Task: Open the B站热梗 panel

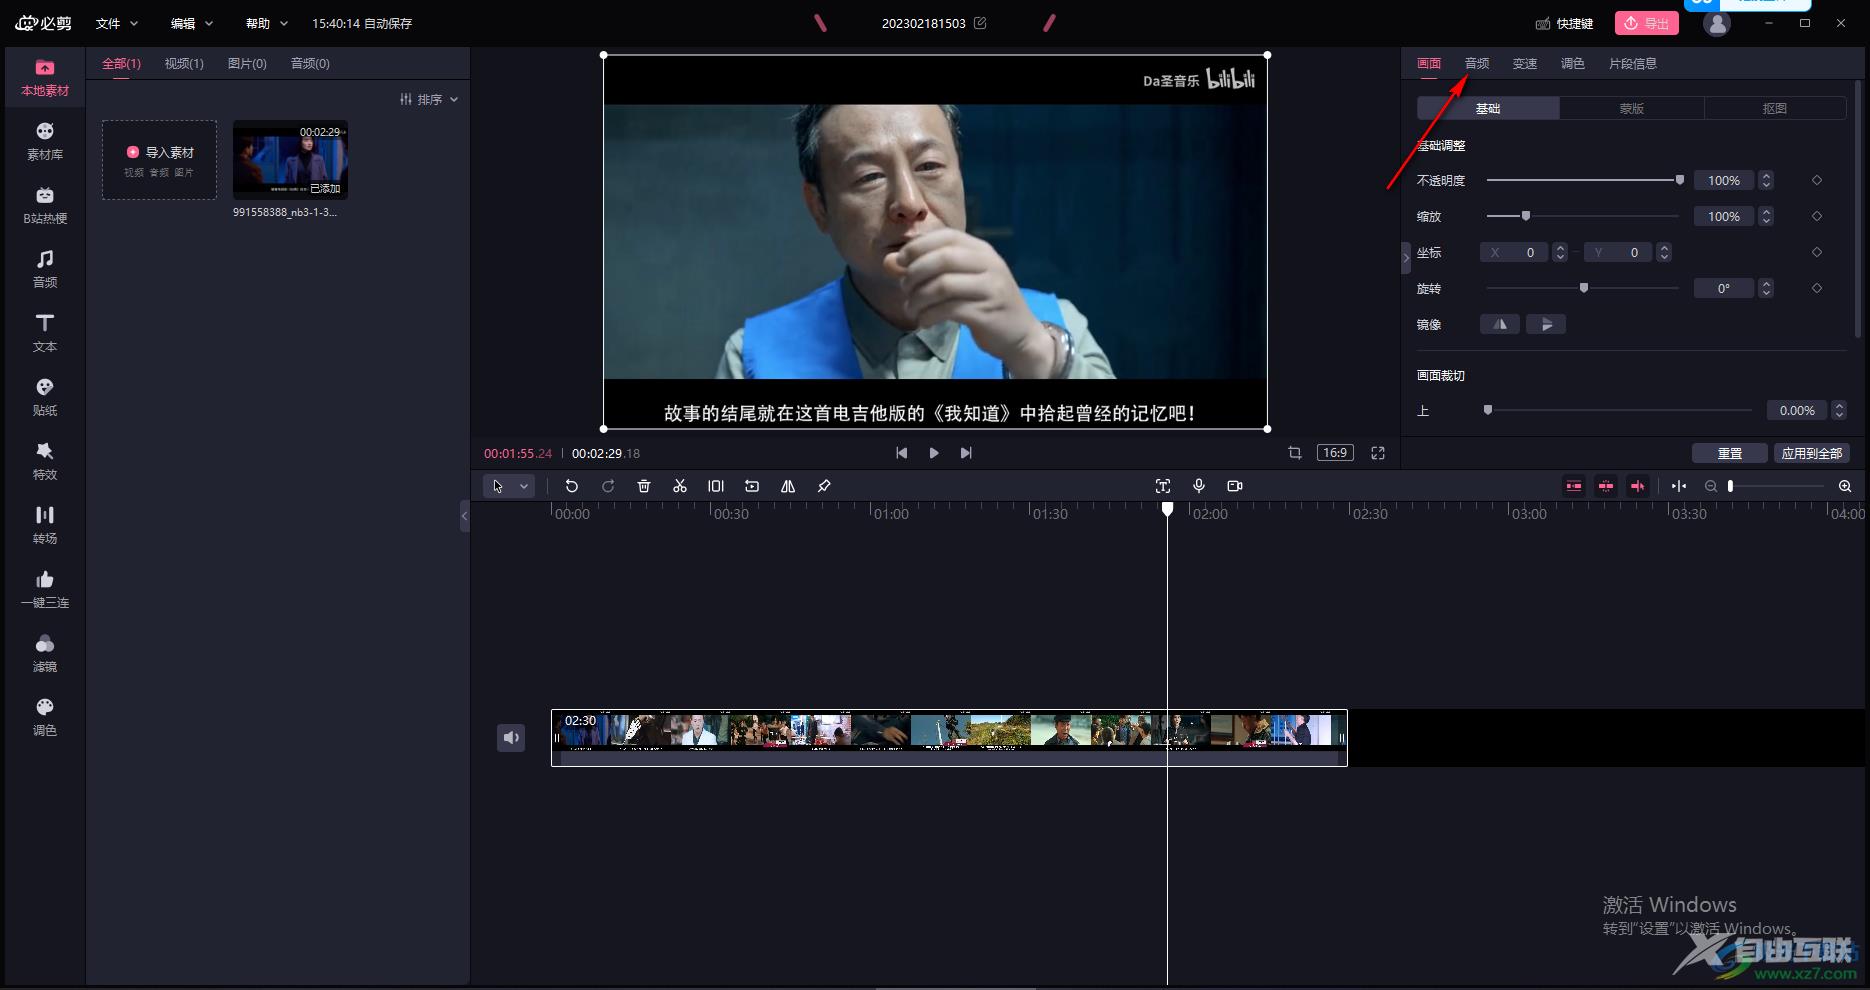Action: 45,206
